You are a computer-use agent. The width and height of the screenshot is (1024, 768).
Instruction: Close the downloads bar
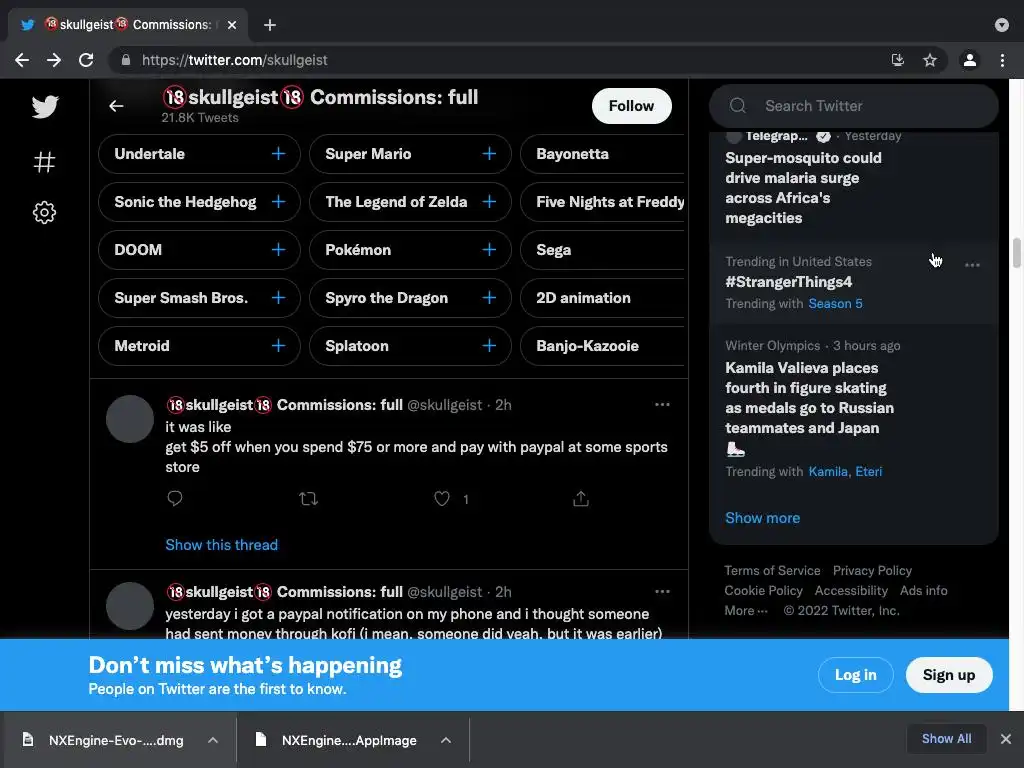point(1006,739)
